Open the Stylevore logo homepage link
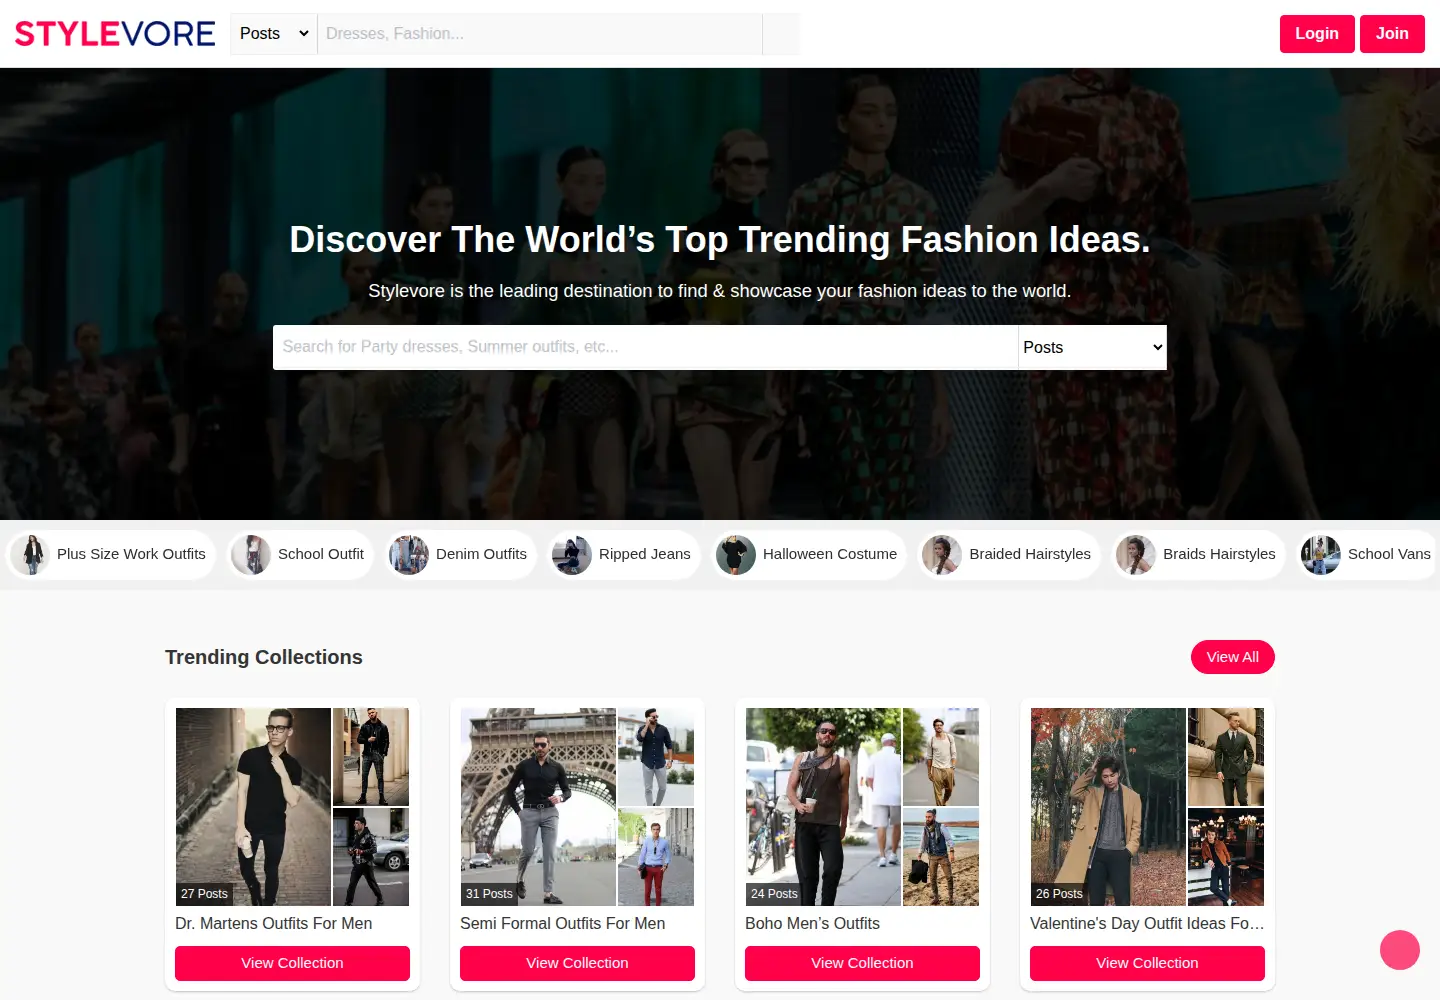1440x1000 pixels. coord(115,34)
